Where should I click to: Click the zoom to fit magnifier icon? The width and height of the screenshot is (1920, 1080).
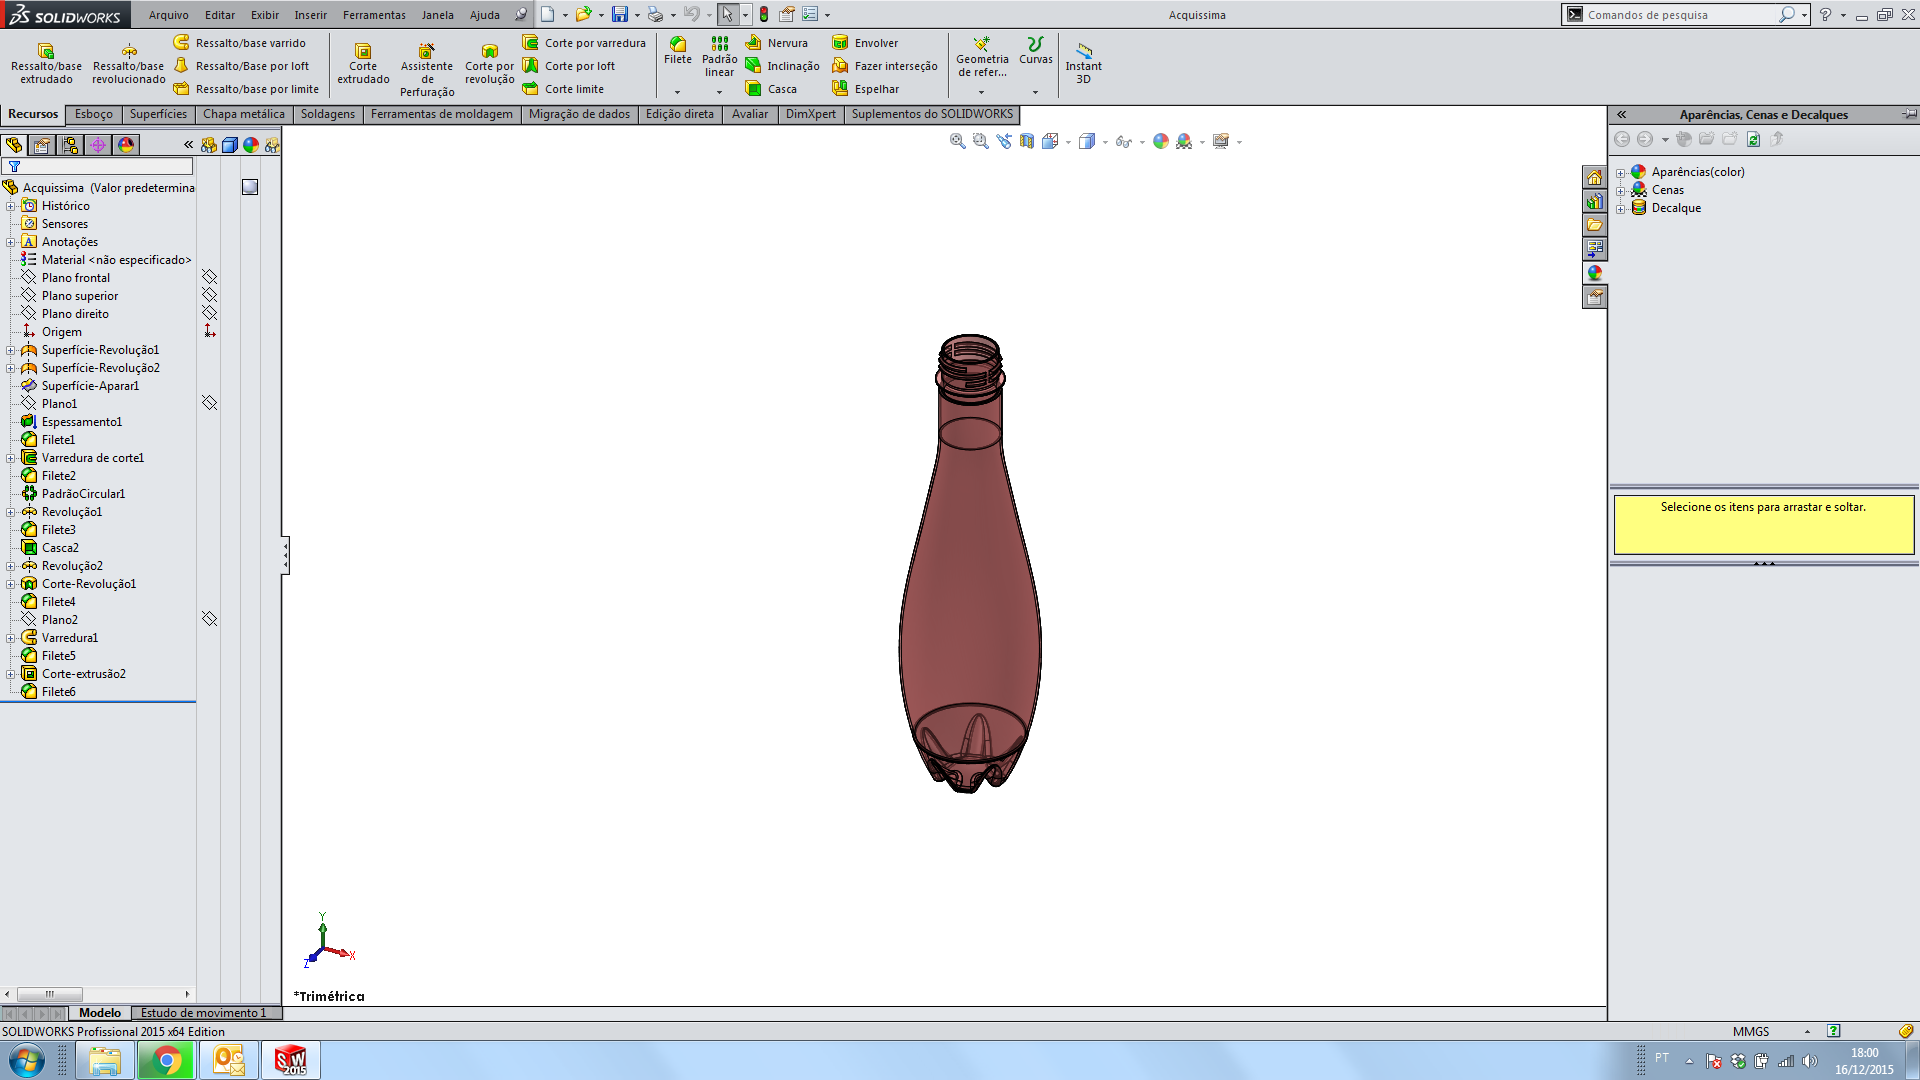click(x=957, y=141)
